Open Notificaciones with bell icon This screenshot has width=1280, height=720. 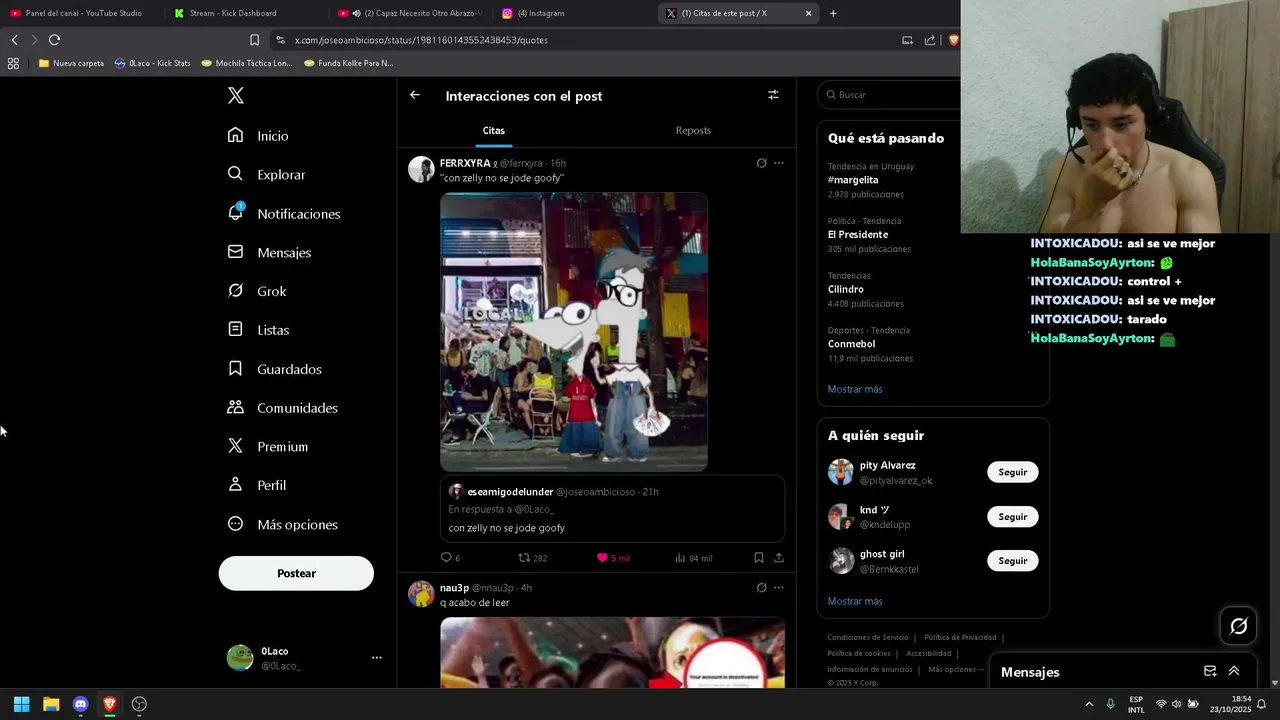[x=285, y=213]
